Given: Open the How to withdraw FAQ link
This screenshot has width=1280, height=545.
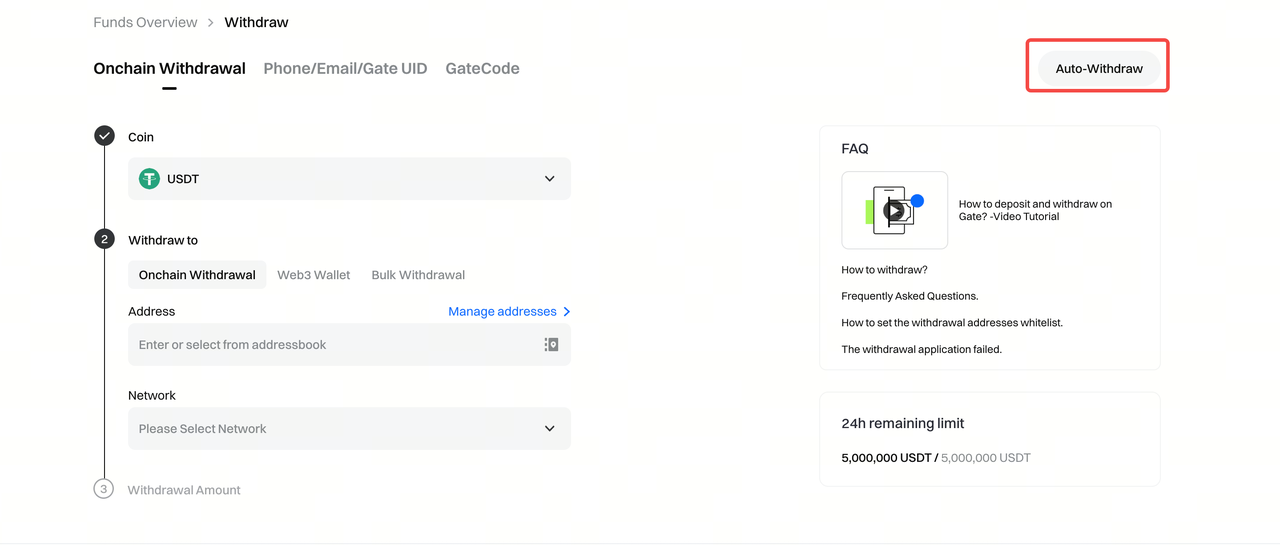Looking at the screenshot, I should coord(884,270).
